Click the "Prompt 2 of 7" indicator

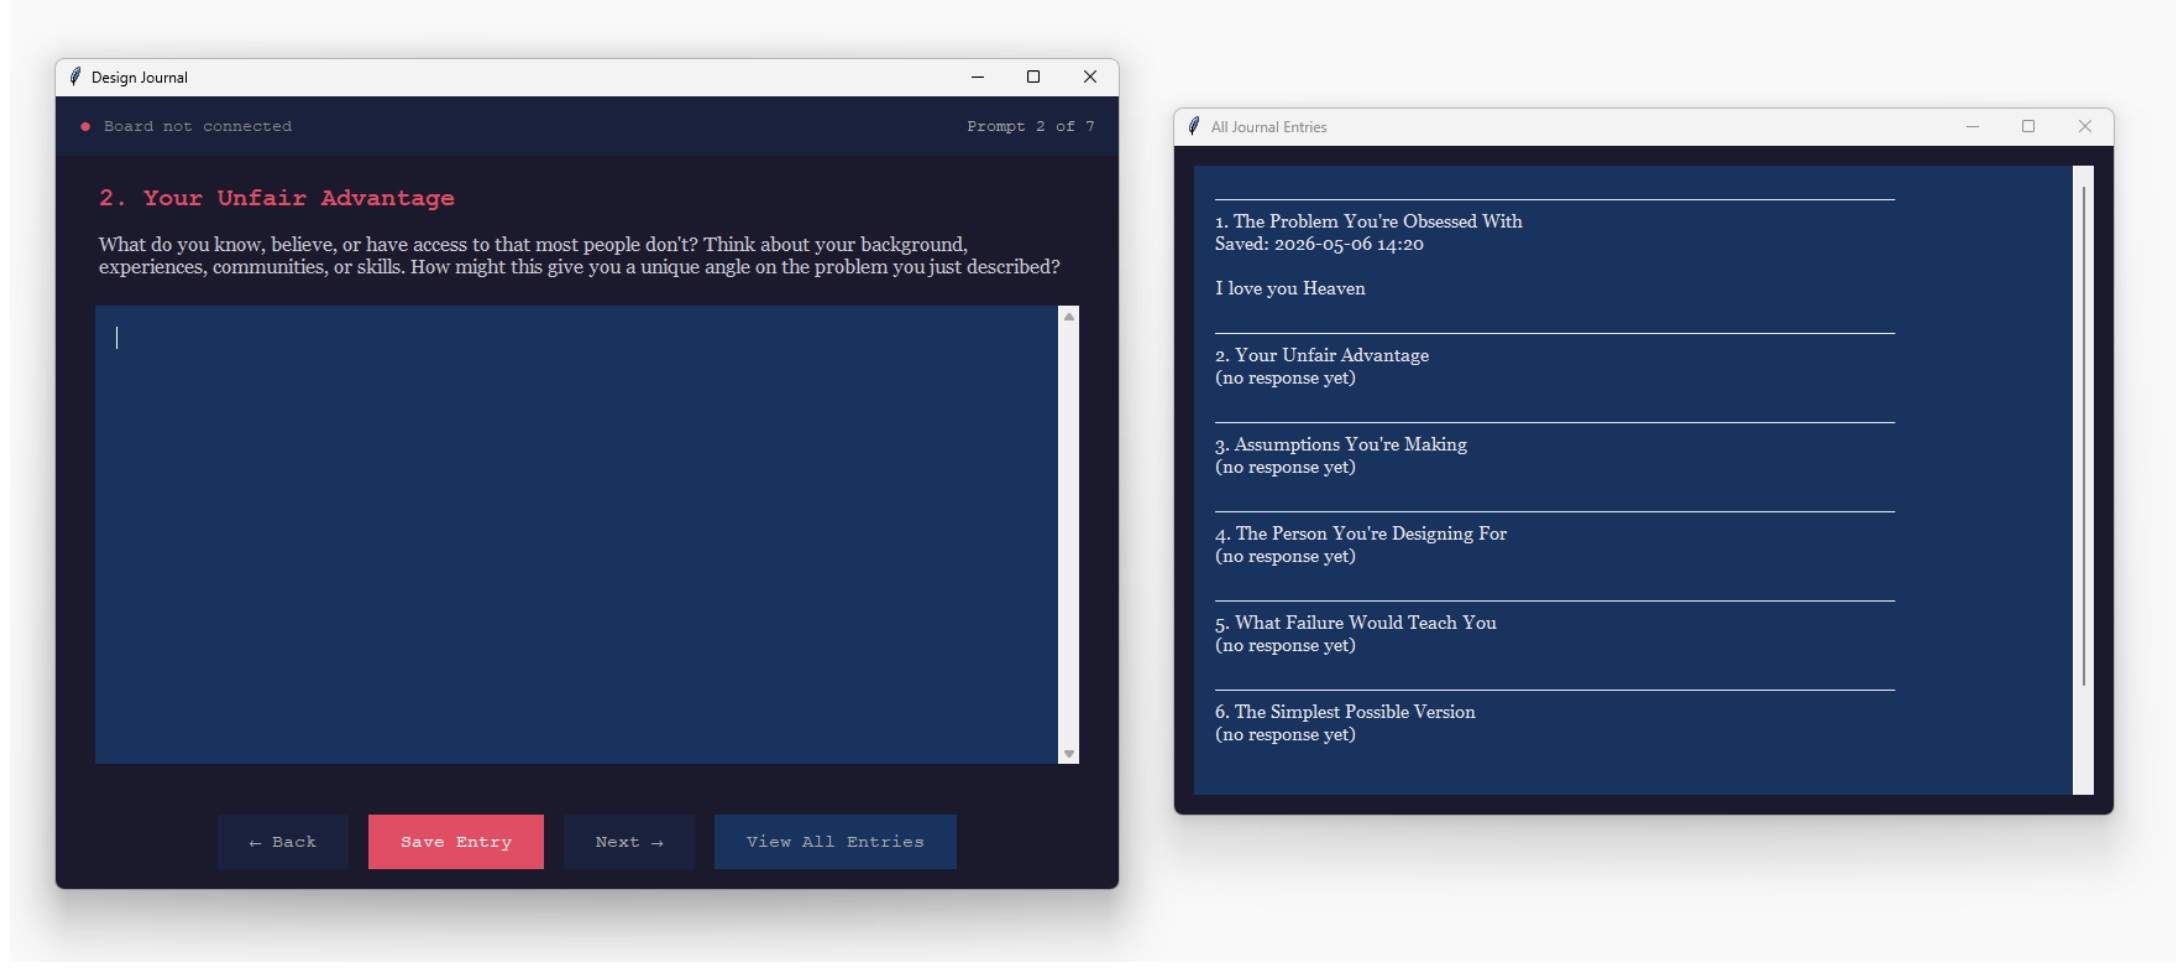1030,127
